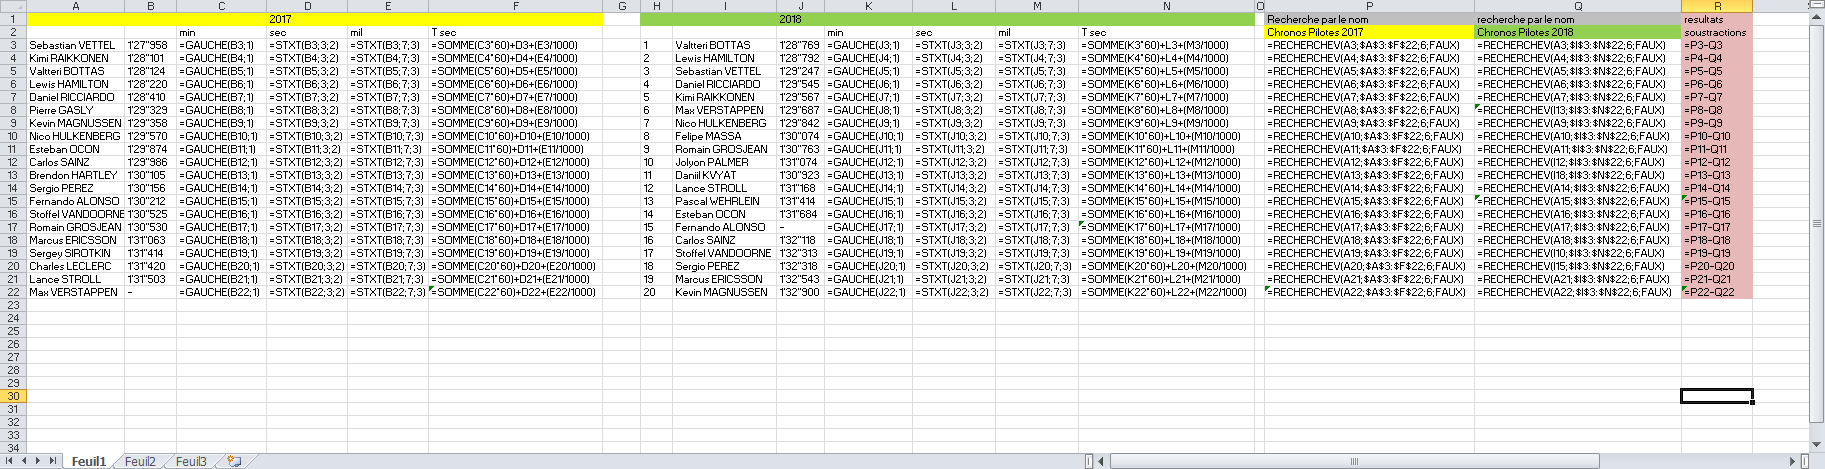Screen dimensions: 1825x469
Task: Click Brendon HARTLEY name cell
Action: (x=76, y=175)
